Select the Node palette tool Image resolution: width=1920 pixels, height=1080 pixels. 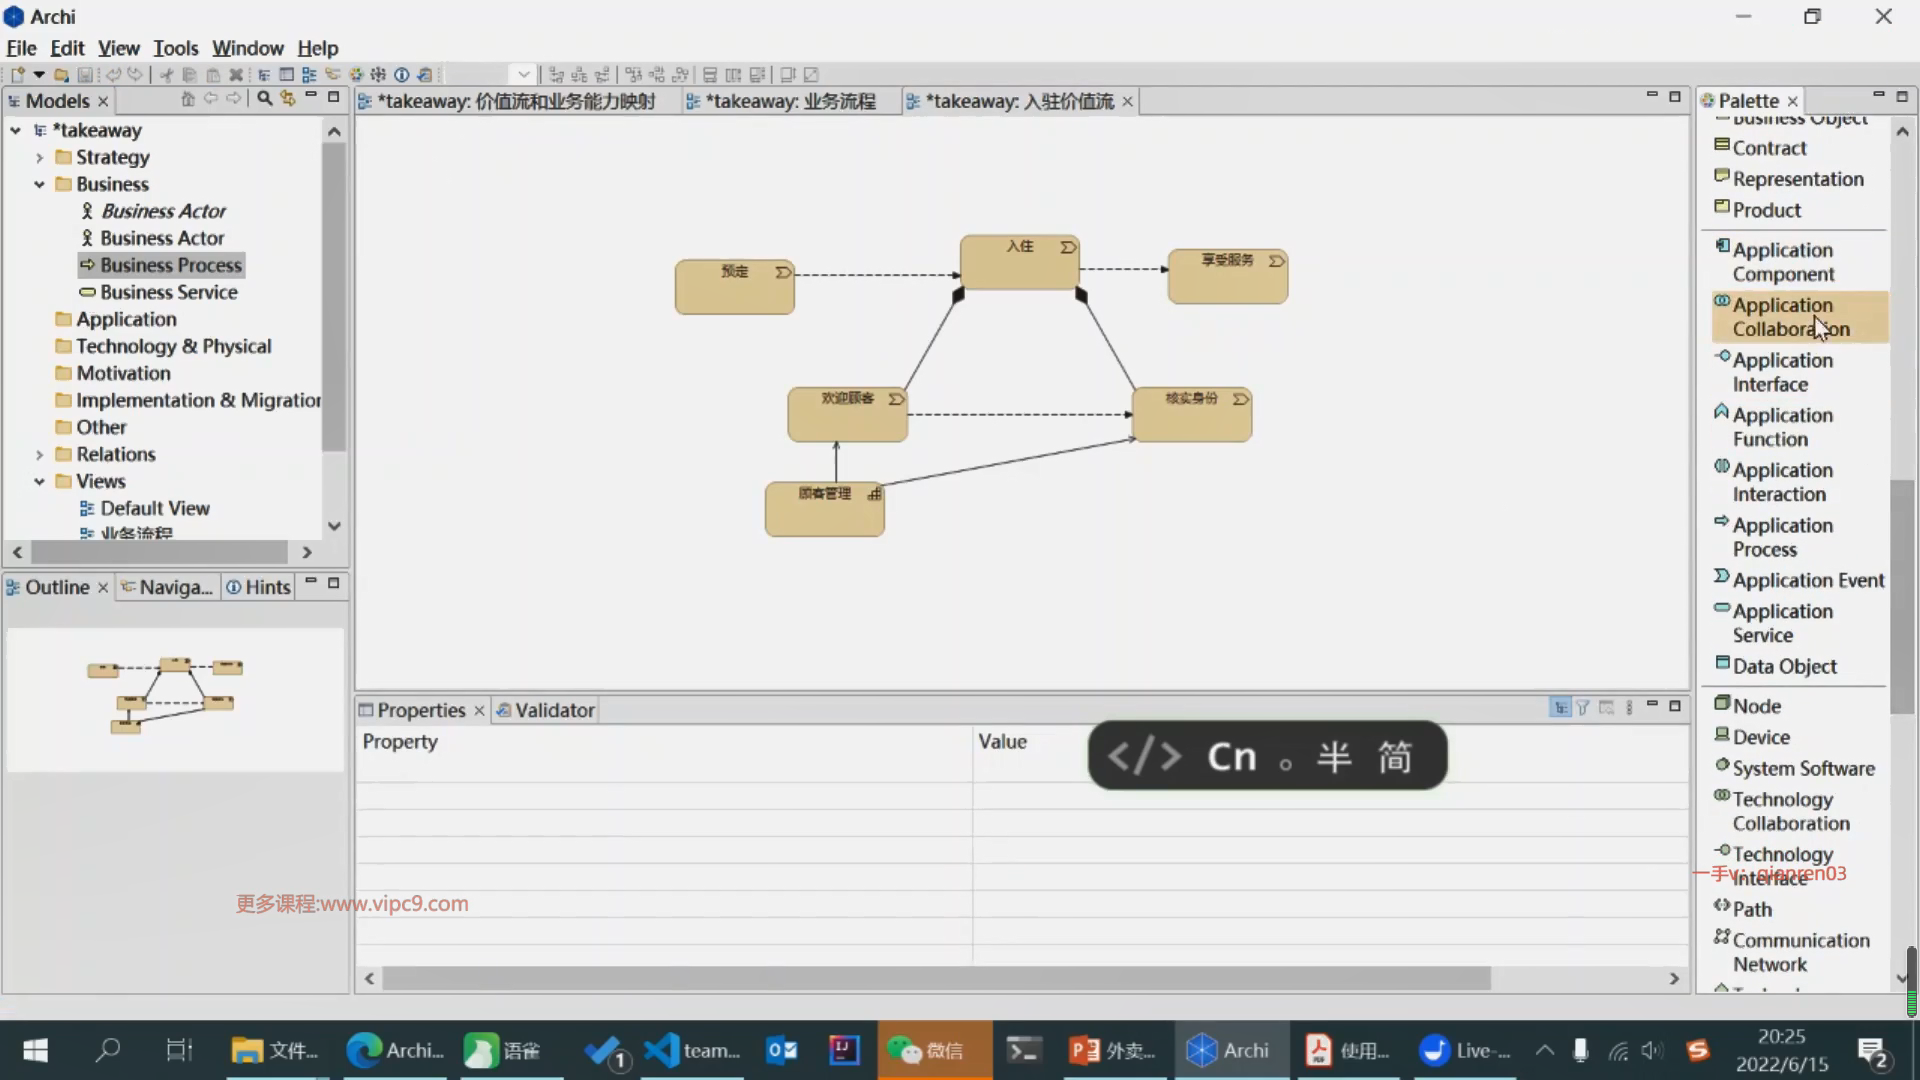tap(1756, 706)
